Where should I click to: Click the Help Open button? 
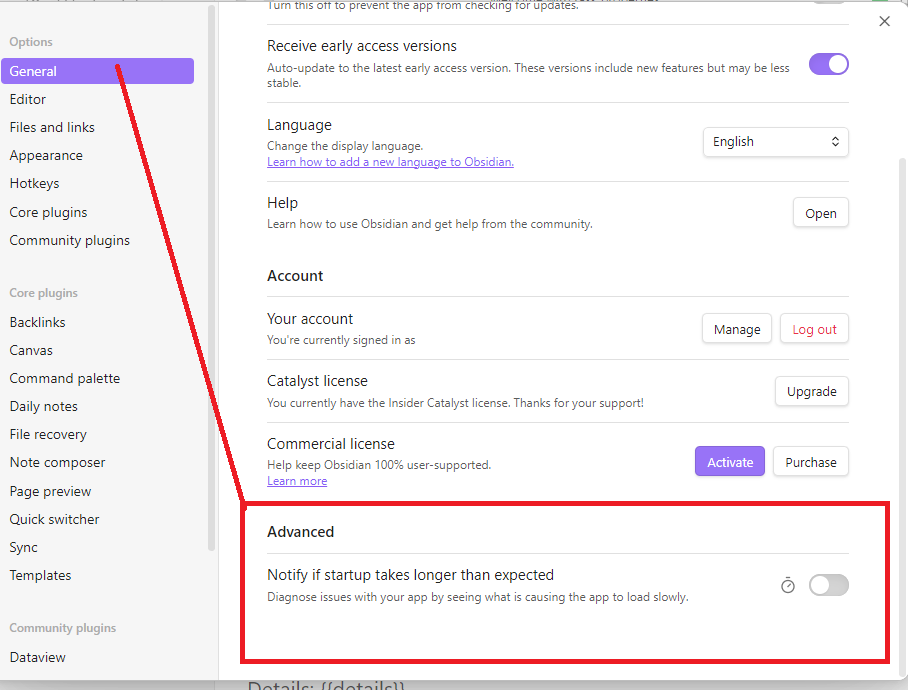(x=821, y=213)
